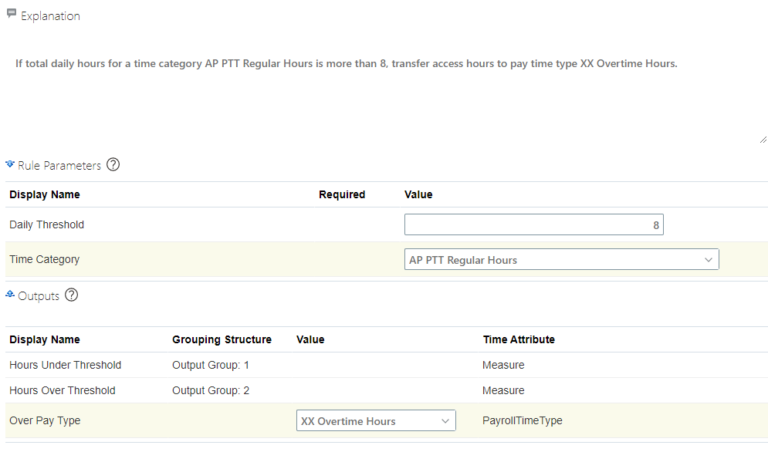Screen dimensions: 768x452
Task: Click the Required column header
Action: (x=342, y=195)
